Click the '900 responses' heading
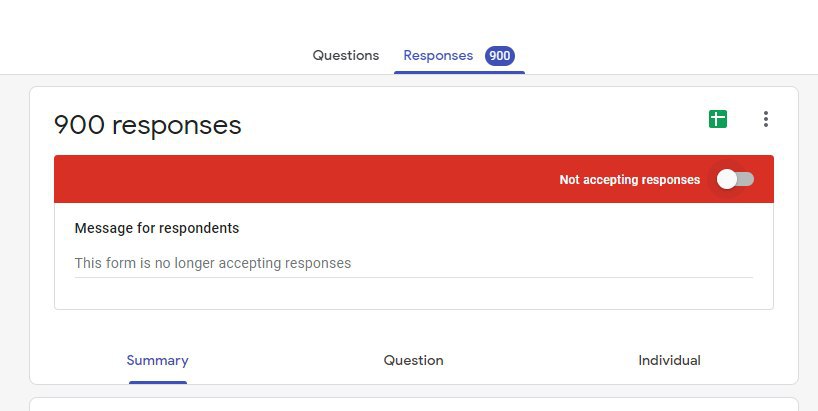818x411 pixels. (x=148, y=125)
